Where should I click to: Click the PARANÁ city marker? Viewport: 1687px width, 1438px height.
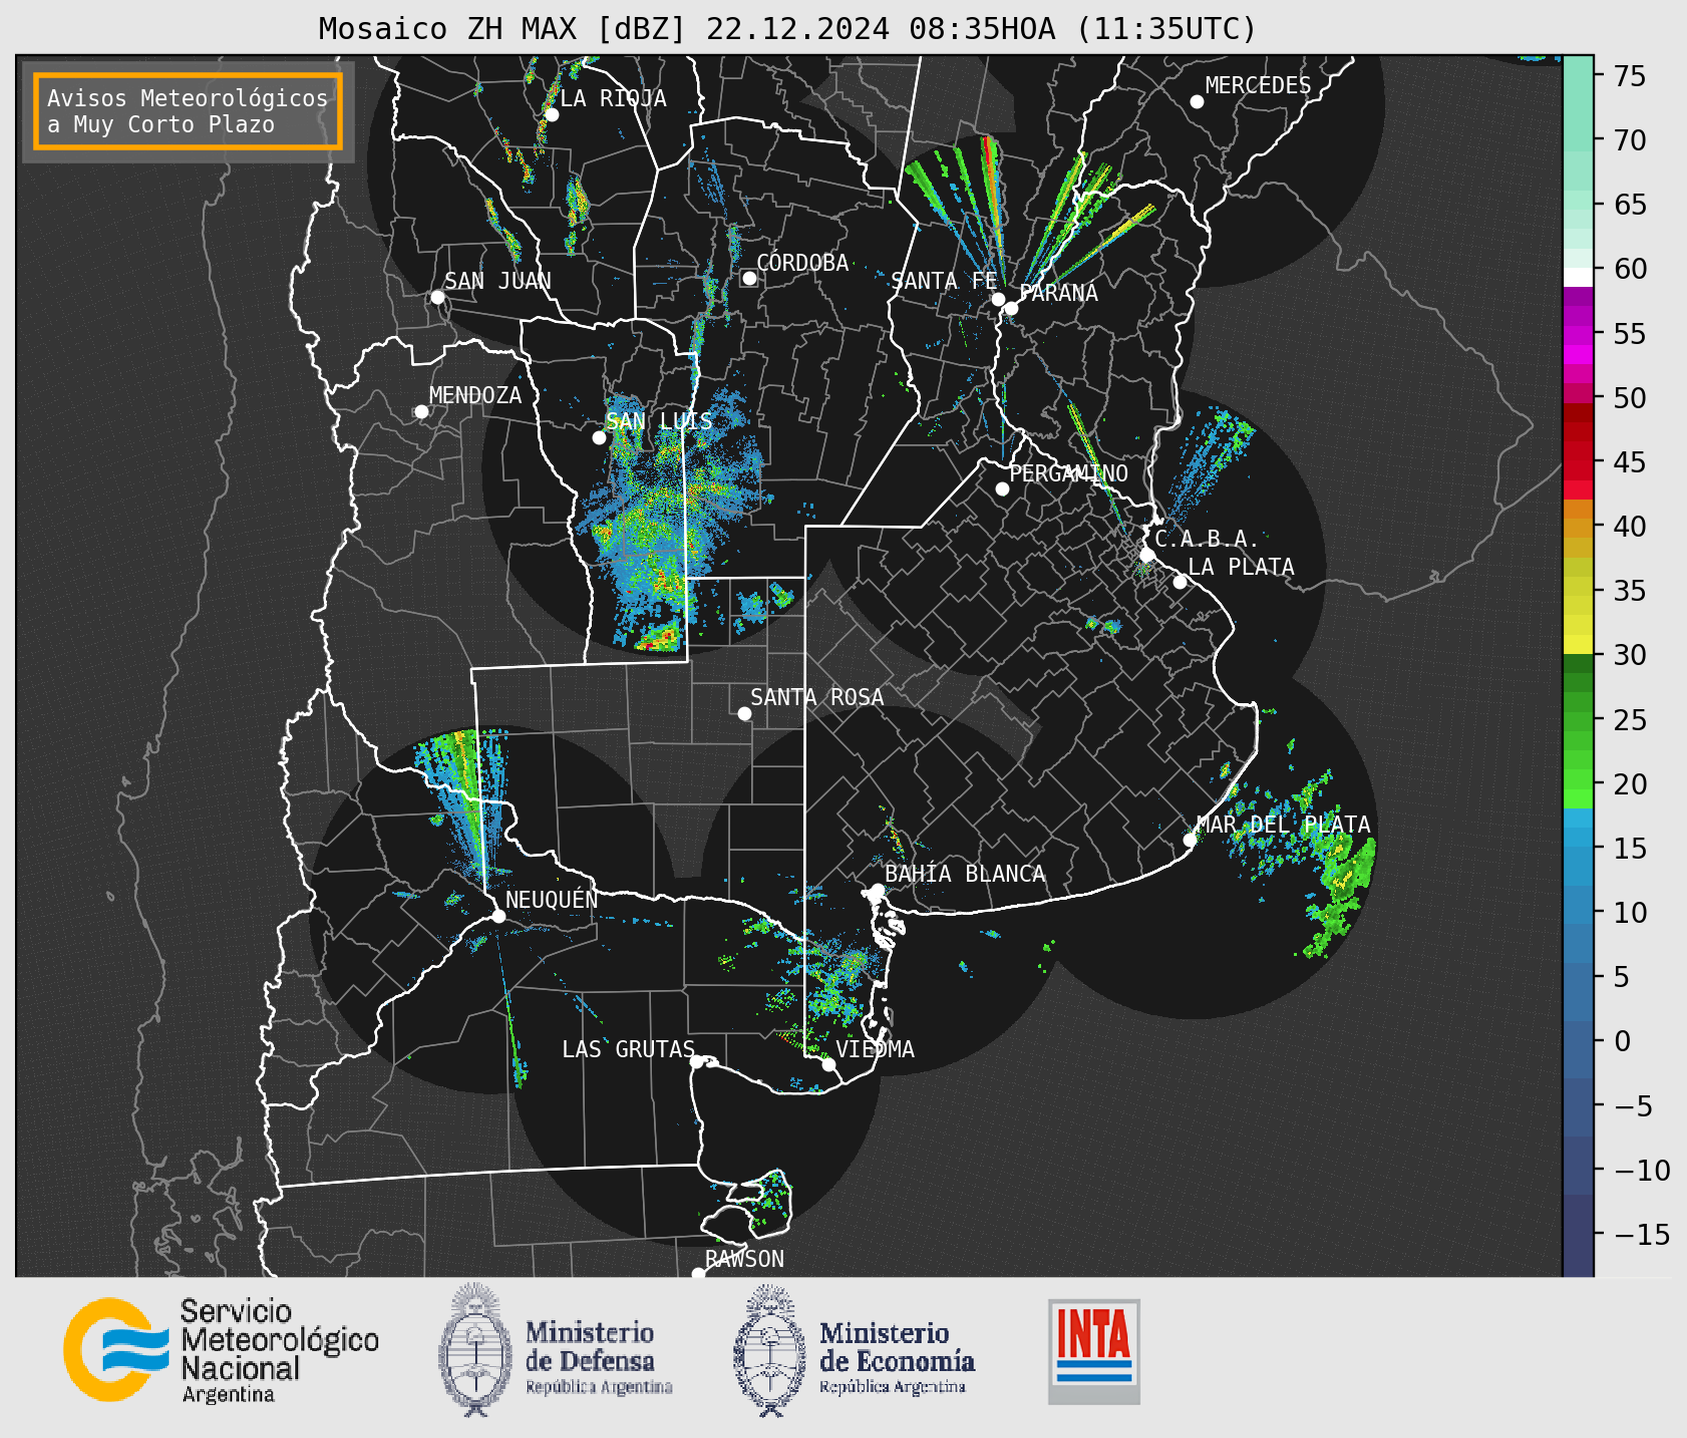tap(1011, 308)
